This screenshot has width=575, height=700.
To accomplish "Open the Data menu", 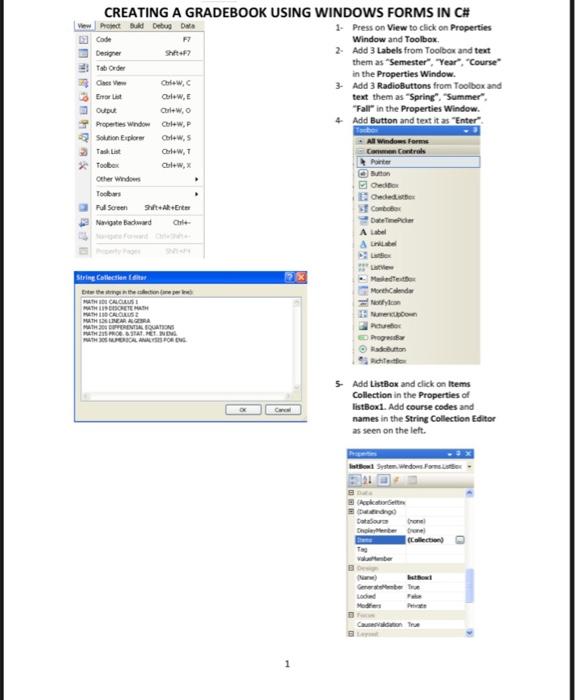I will [188, 26].
